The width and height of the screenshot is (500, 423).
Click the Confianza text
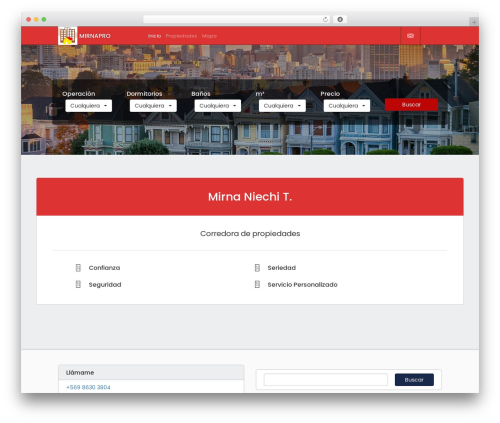[x=104, y=268]
